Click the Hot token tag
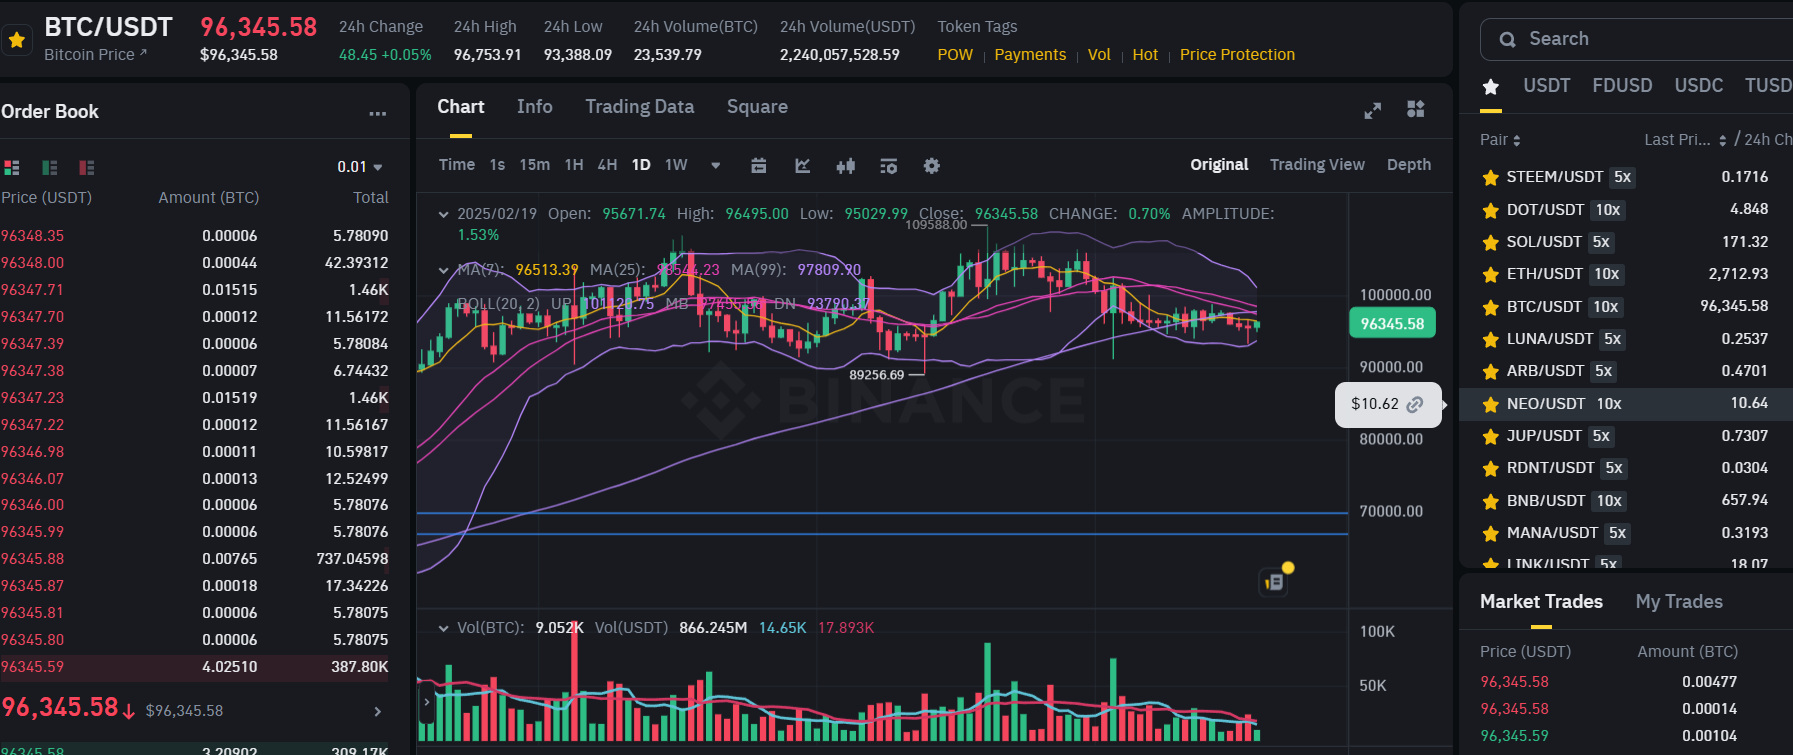The height and width of the screenshot is (755, 1793). (1145, 55)
